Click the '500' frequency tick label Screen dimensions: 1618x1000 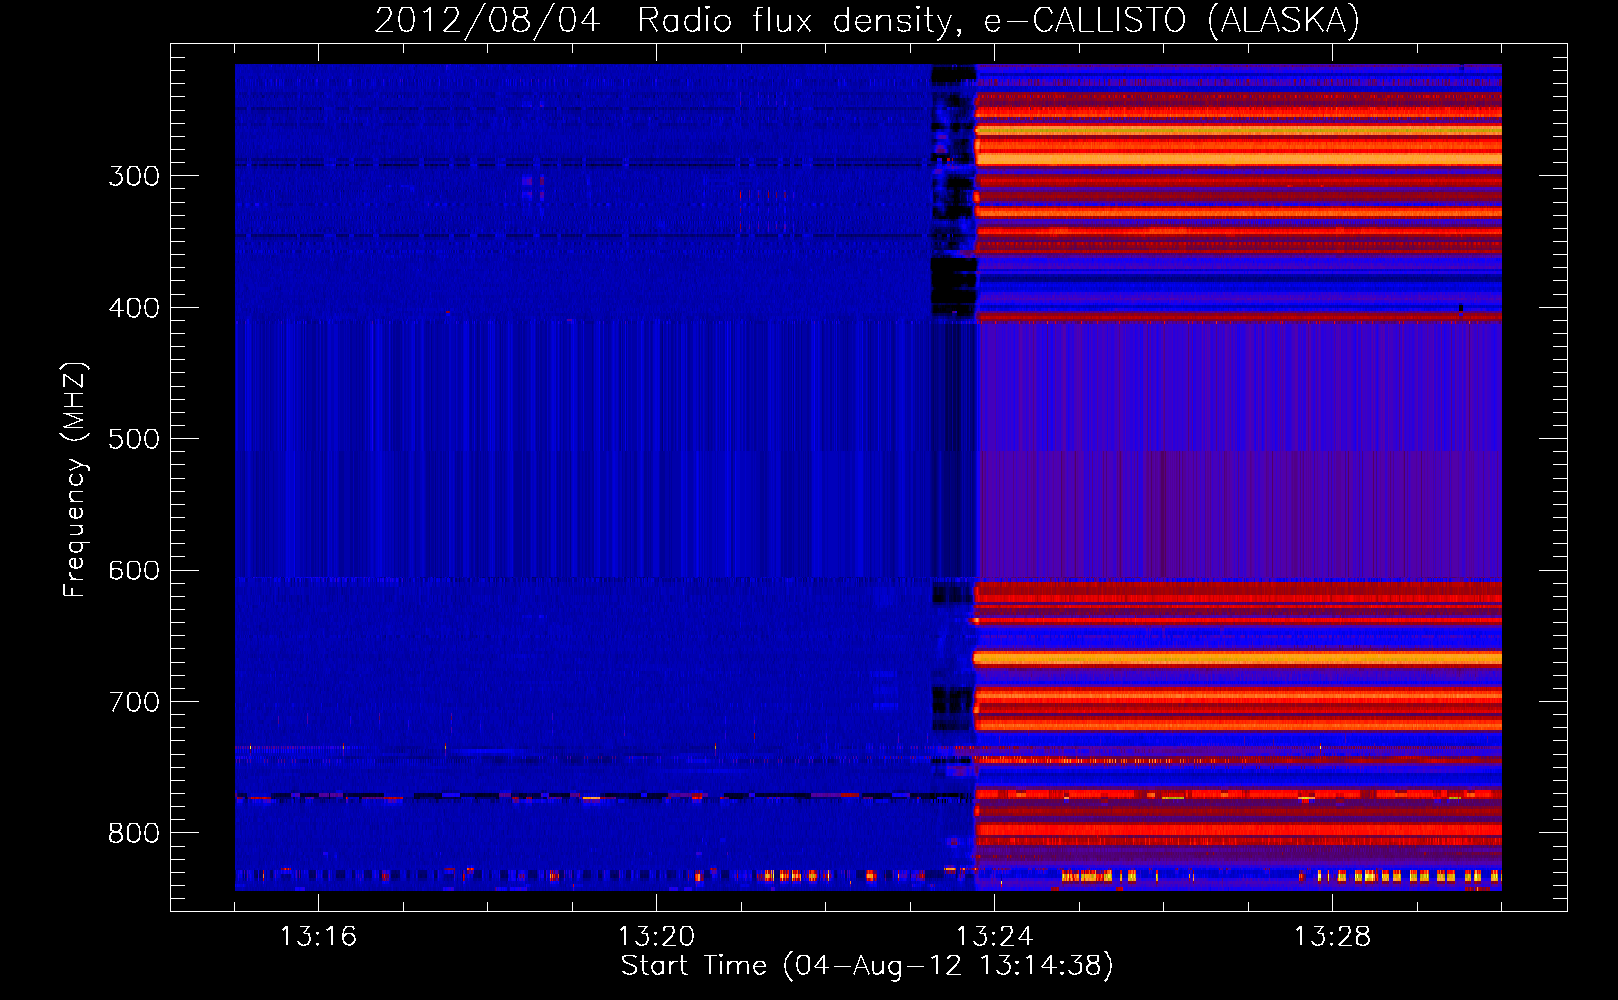pos(134,439)
